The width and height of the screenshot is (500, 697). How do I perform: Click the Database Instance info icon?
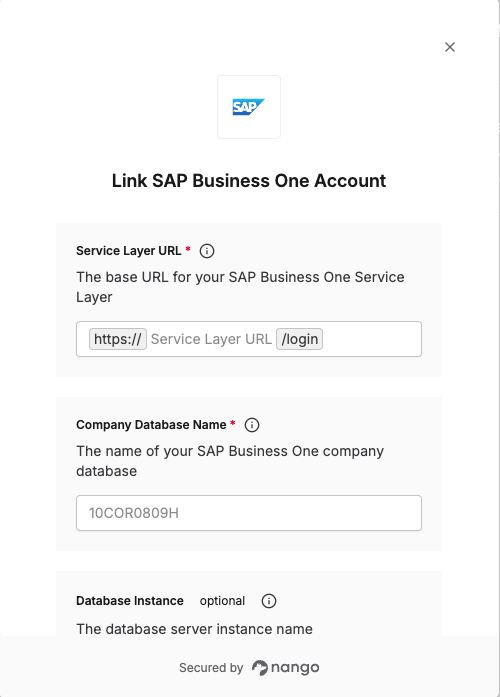[269, 601]
